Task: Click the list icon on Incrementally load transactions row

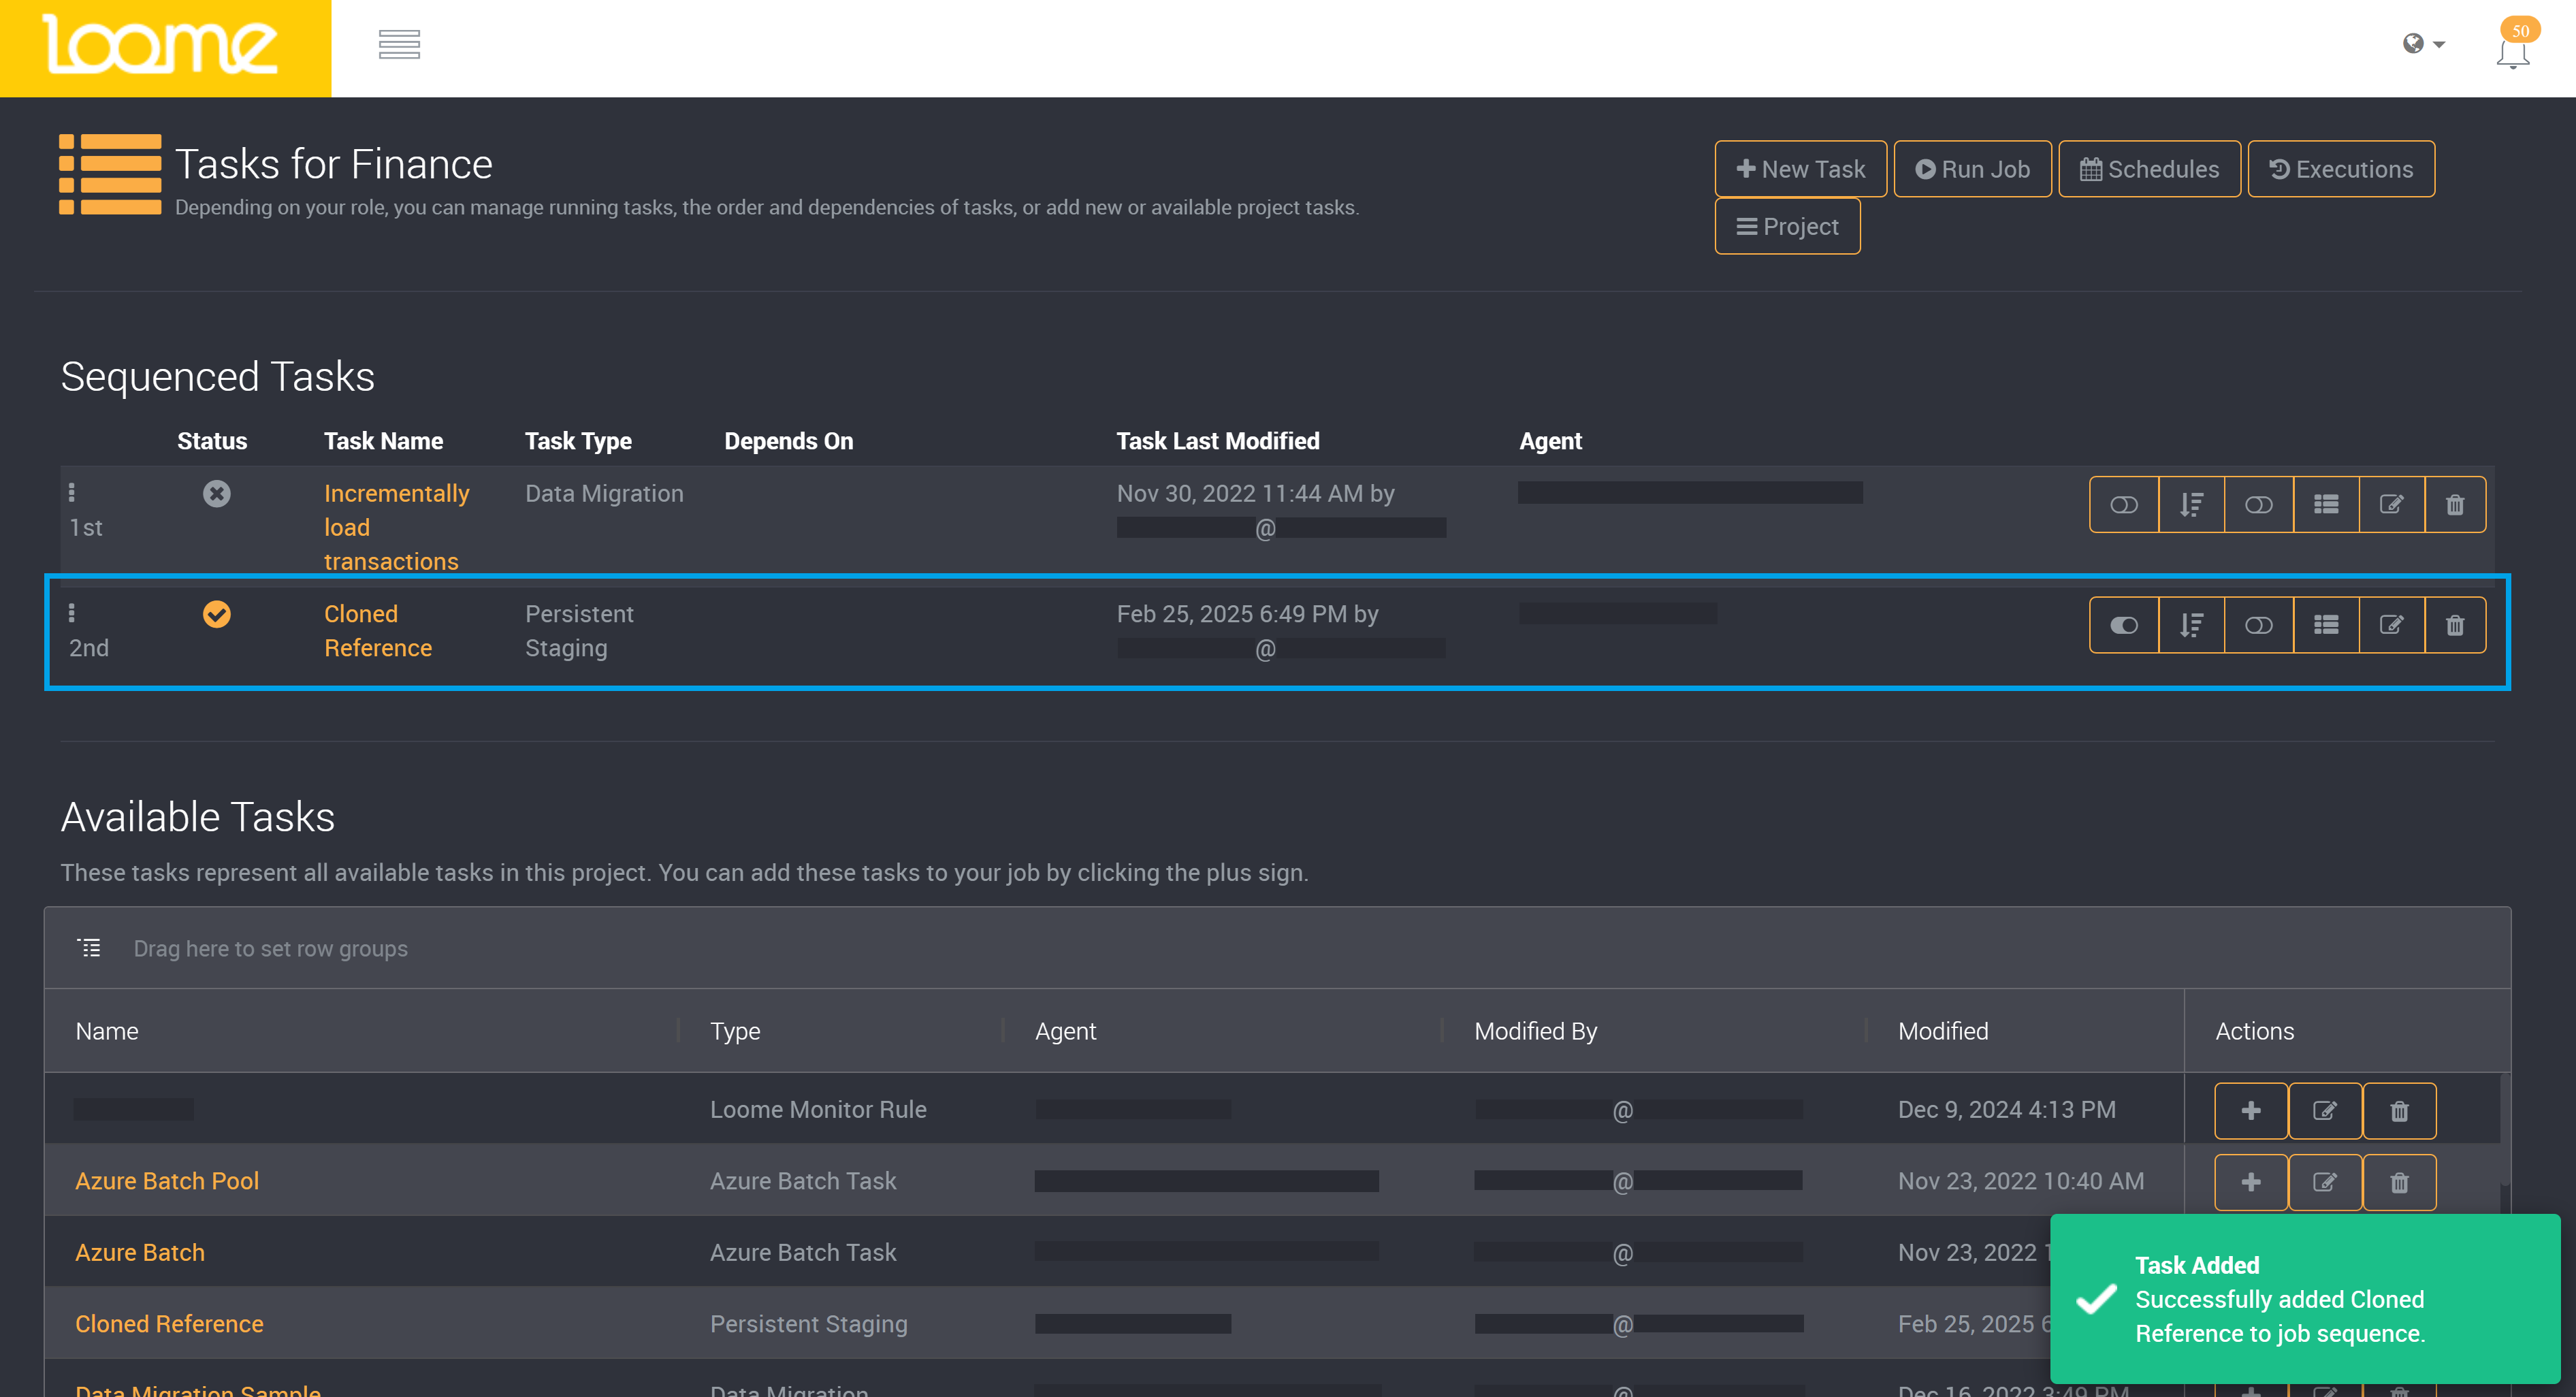Action: (2326, 505)
